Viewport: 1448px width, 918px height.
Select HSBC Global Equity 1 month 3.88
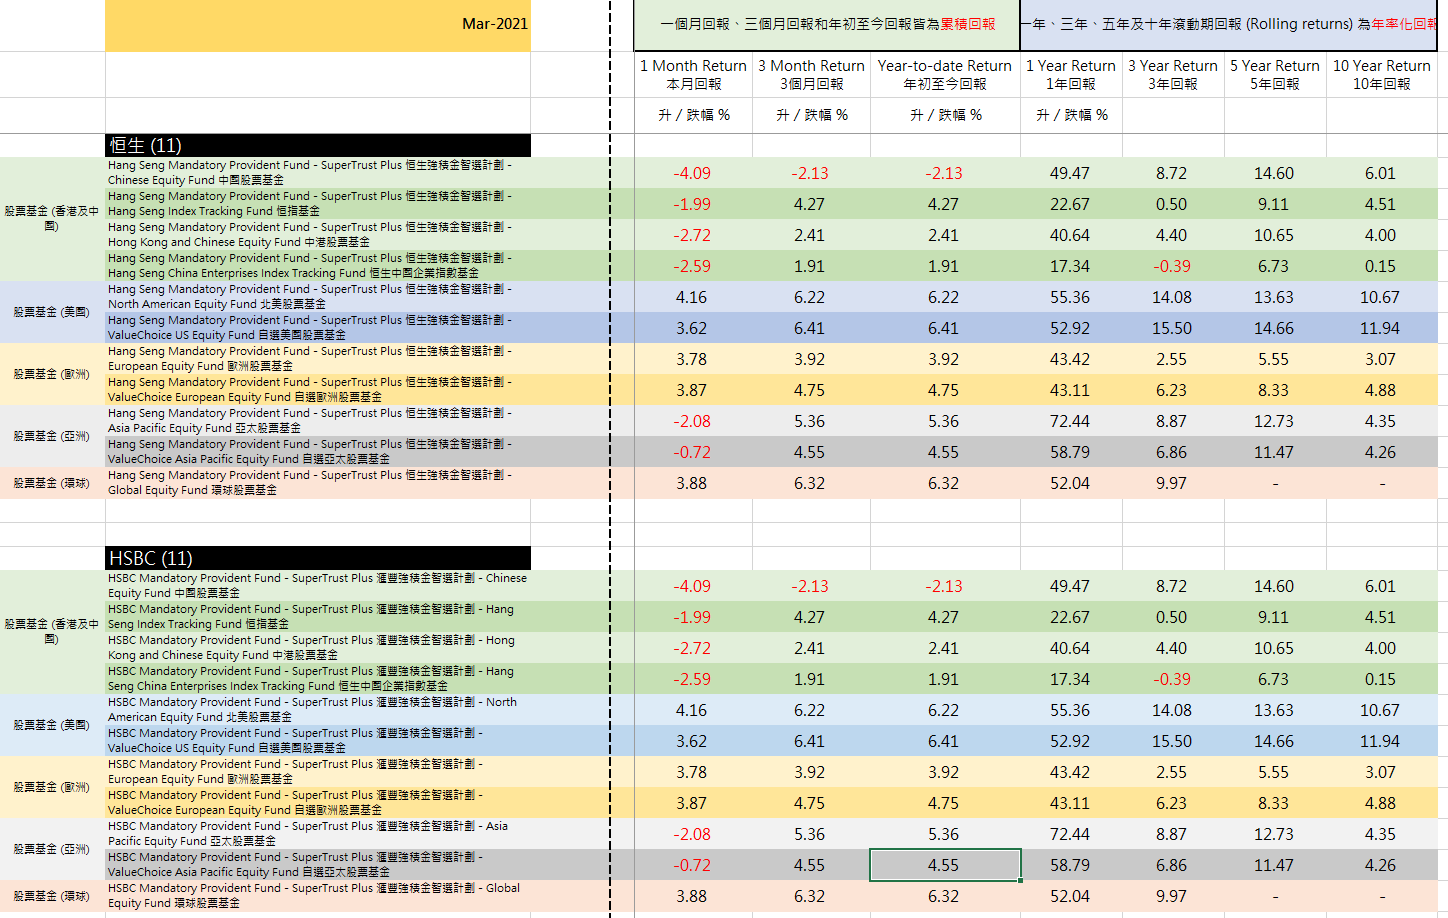click(693, 896)
